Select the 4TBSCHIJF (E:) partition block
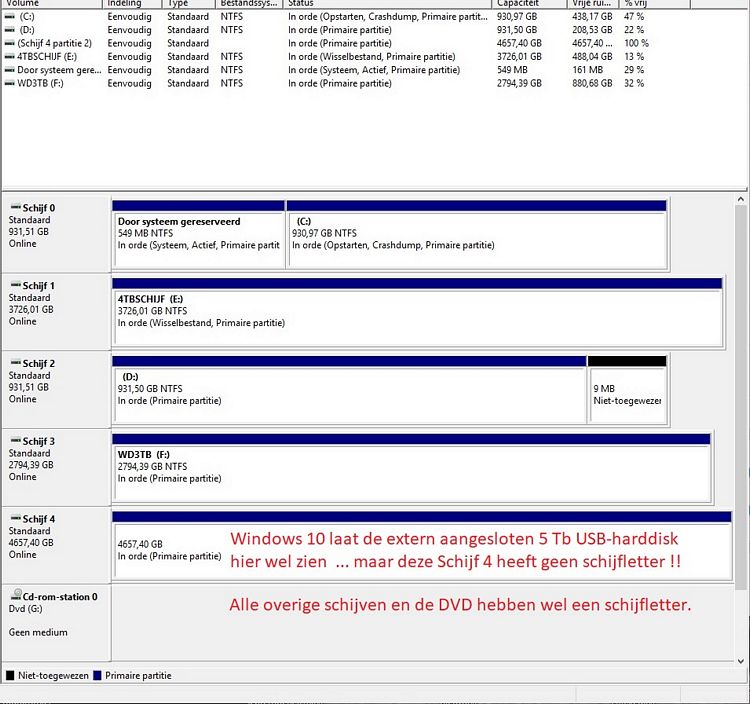Viewport: 750px width, 704px height. [417, 312]
